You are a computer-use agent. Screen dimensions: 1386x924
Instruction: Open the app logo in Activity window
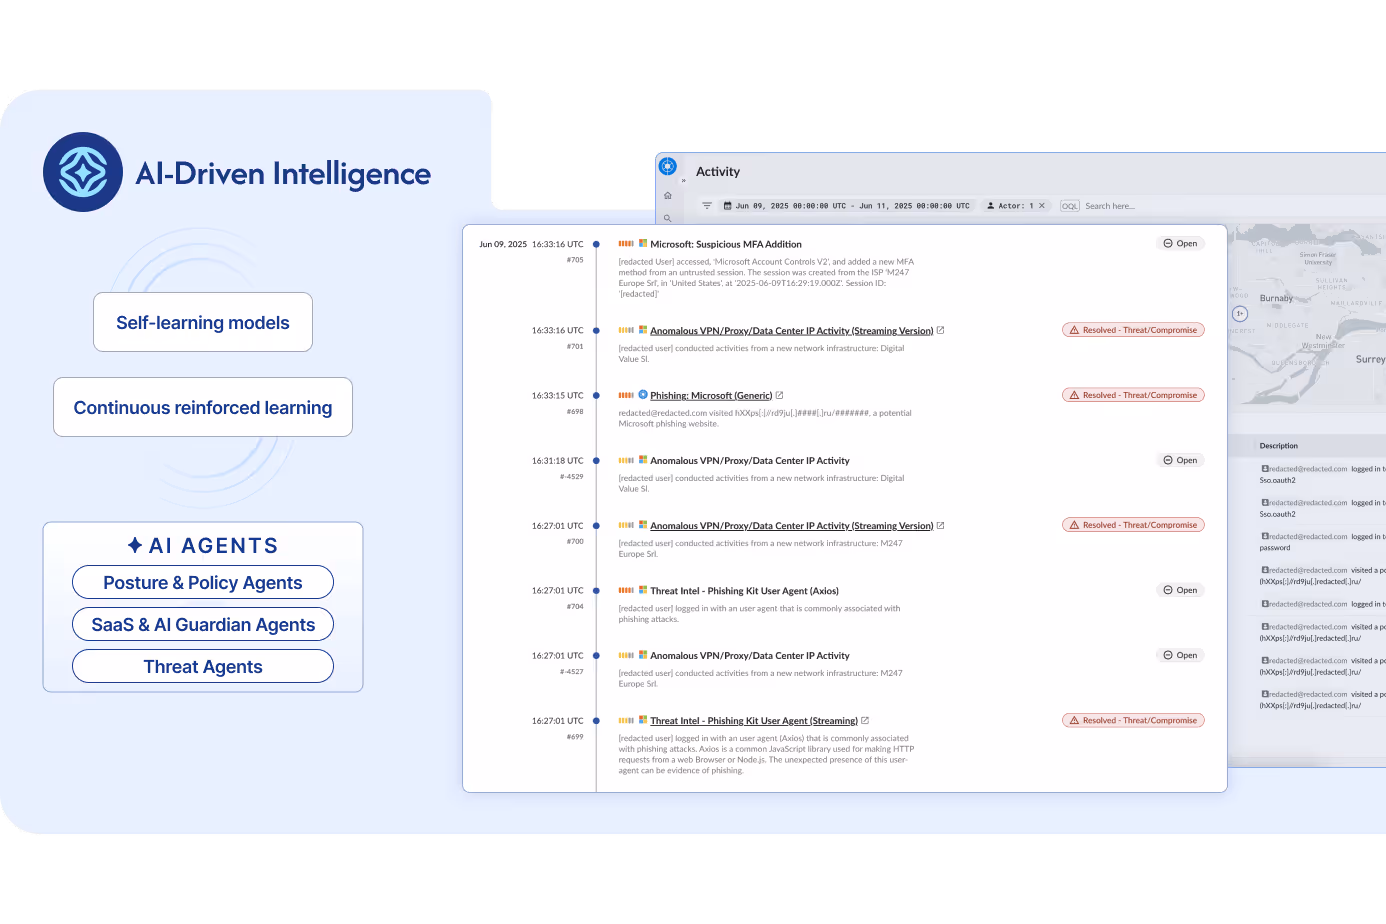[x=668, y=166]
